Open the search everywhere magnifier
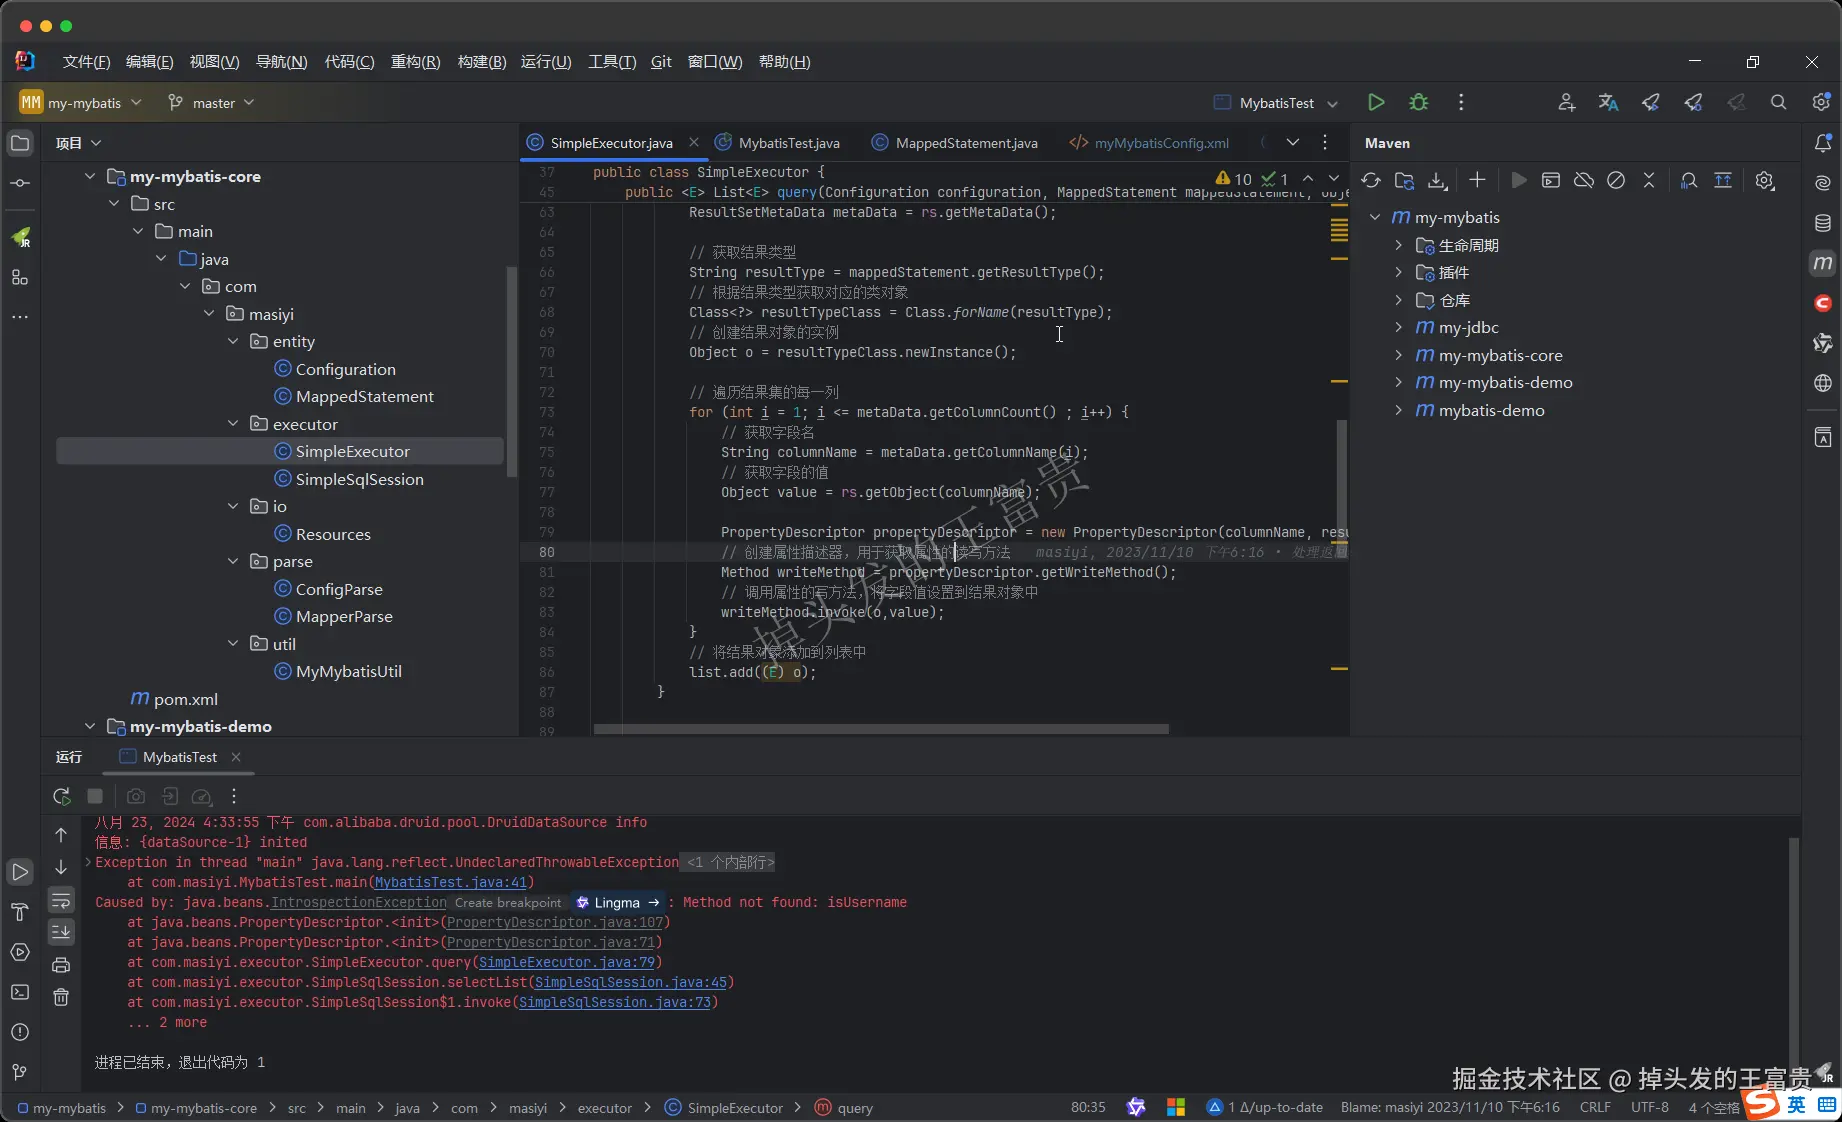 tap(1778, 102)
